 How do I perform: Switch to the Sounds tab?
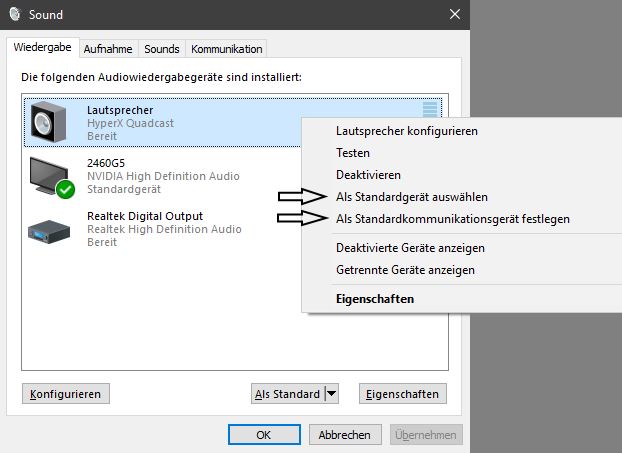pyautogui.click(x=162, y=49)
